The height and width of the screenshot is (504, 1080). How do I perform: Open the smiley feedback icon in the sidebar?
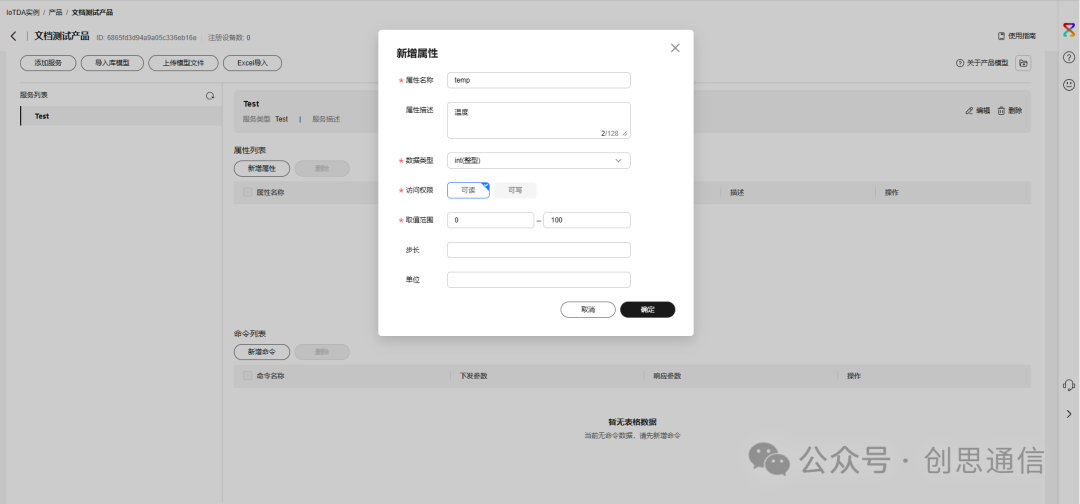(x=1069, y=85)
